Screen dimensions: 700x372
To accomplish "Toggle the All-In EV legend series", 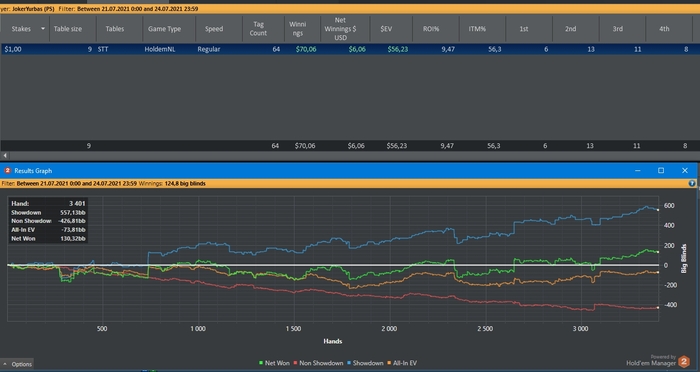I will [x=402, y=363].
